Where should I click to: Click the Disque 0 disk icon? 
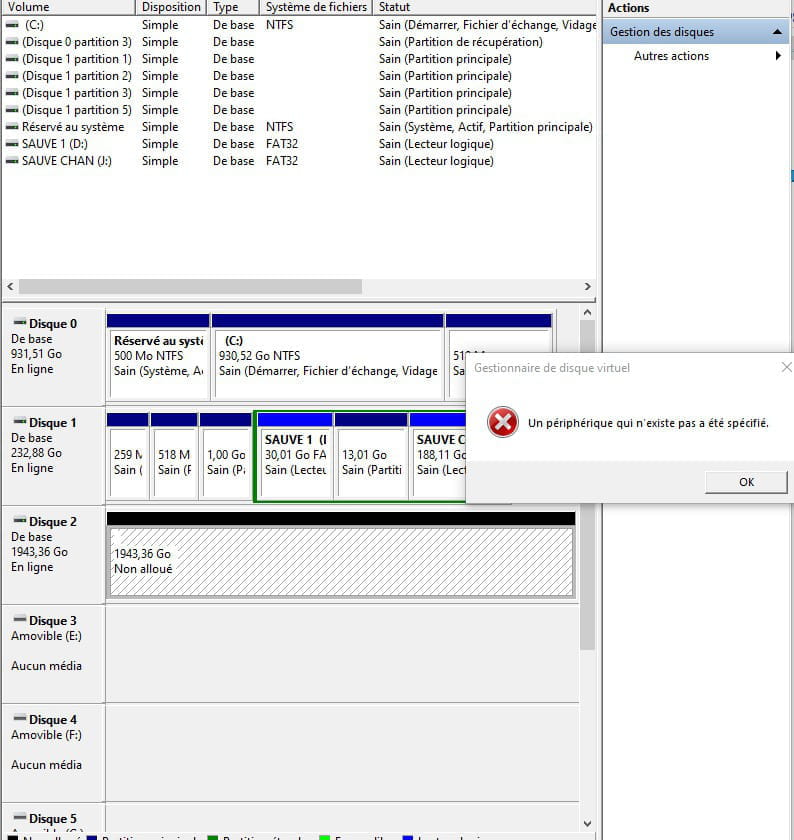[19, 324]
